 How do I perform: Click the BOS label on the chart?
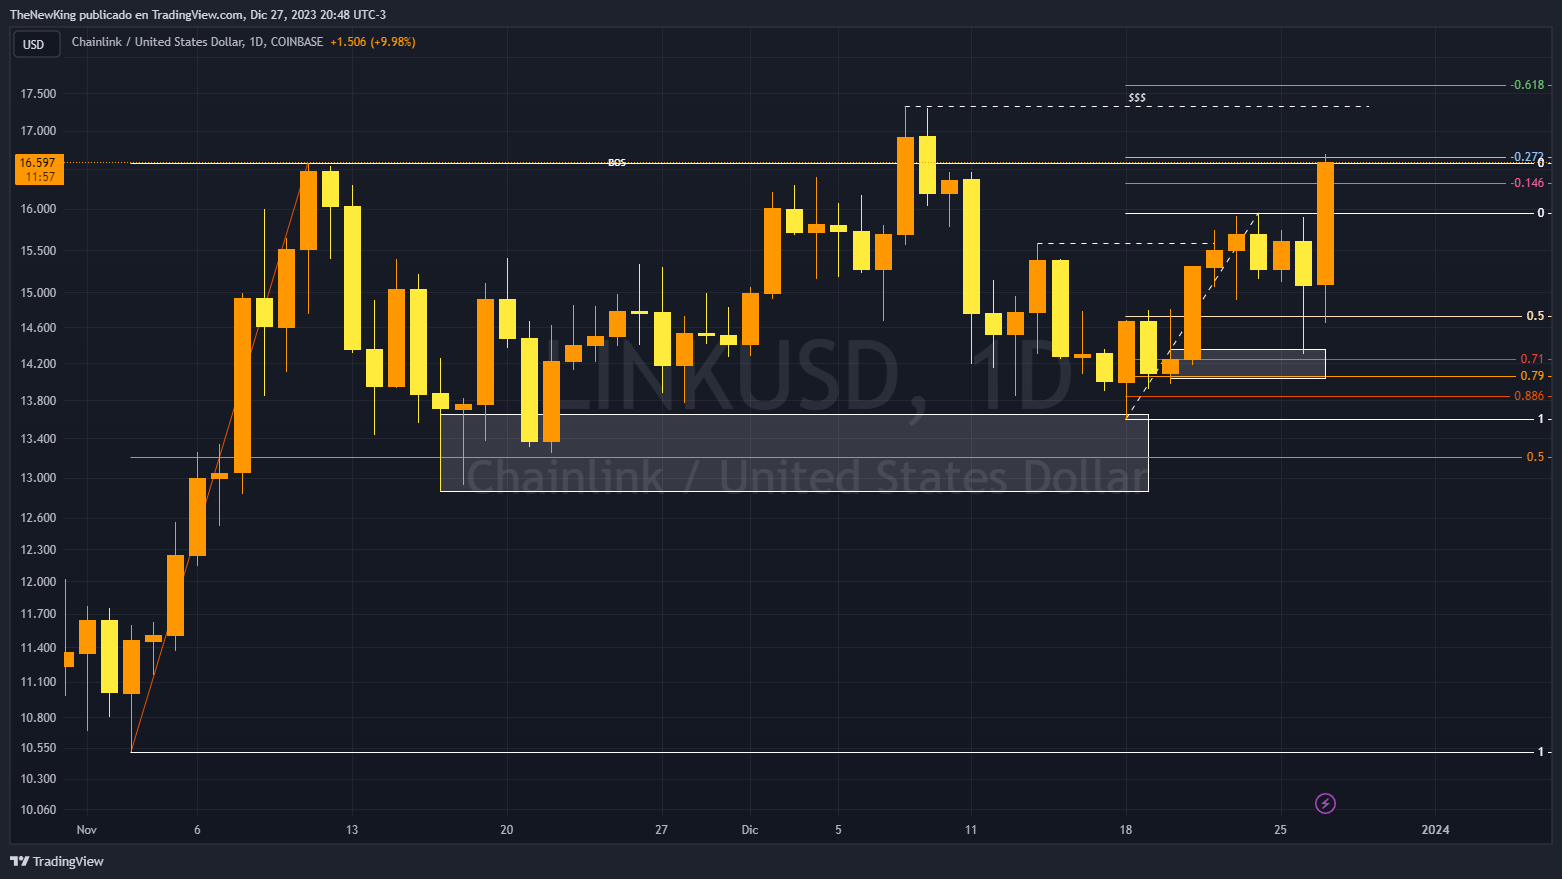(x=617, y=162)
